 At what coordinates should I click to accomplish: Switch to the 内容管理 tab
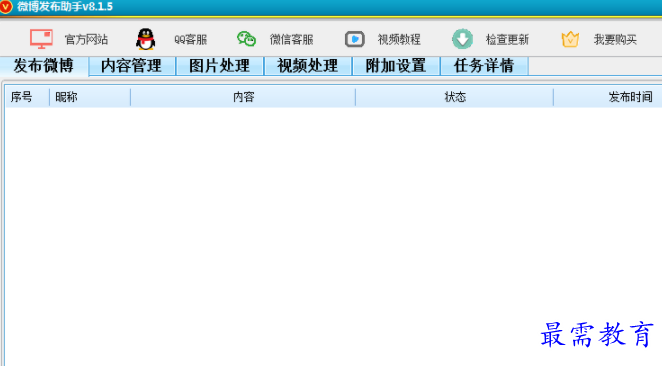(x=132, y=66)
